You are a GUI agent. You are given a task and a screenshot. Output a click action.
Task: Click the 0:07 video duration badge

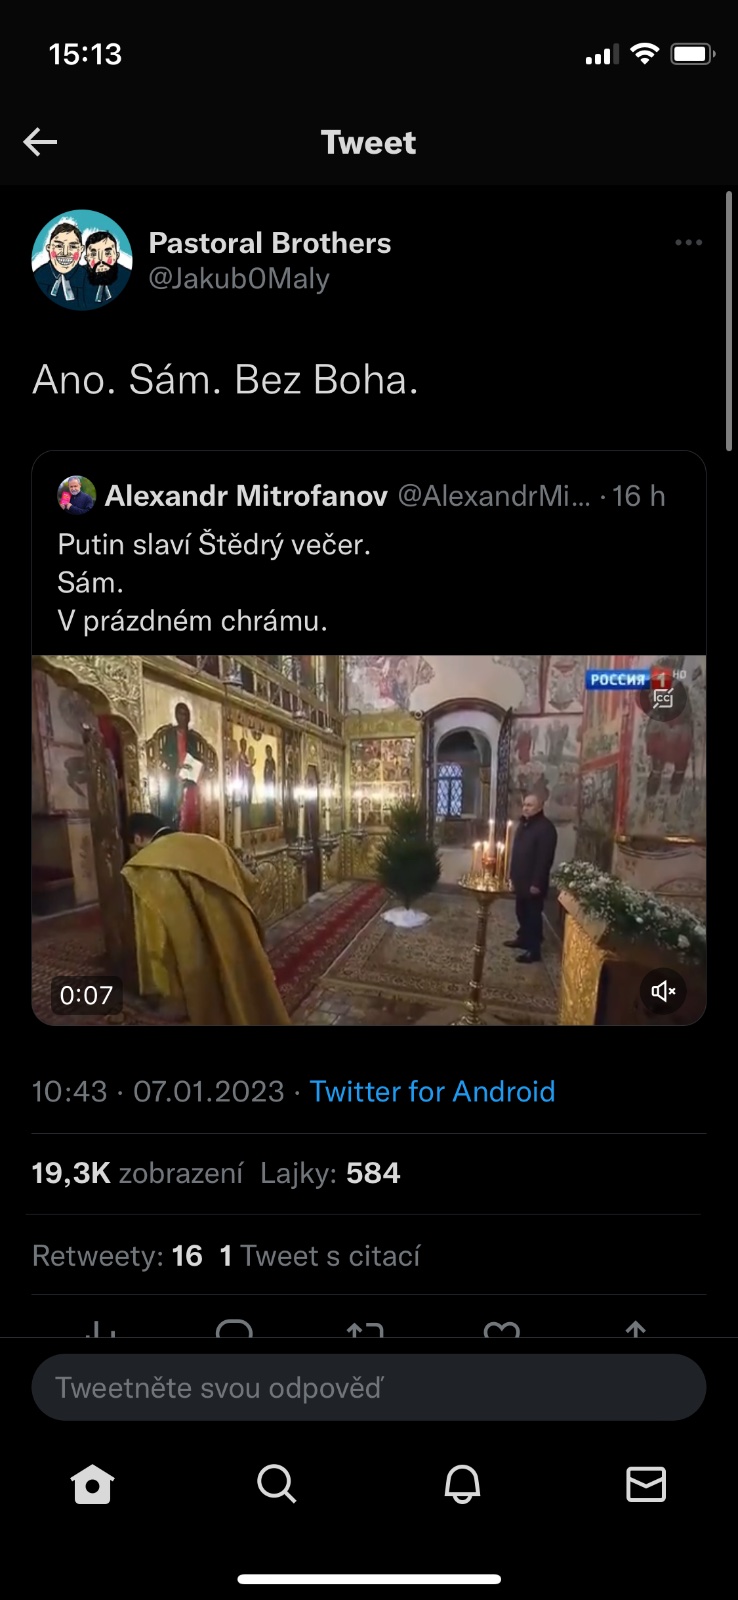pyautogui.click(x=87, y=995)
